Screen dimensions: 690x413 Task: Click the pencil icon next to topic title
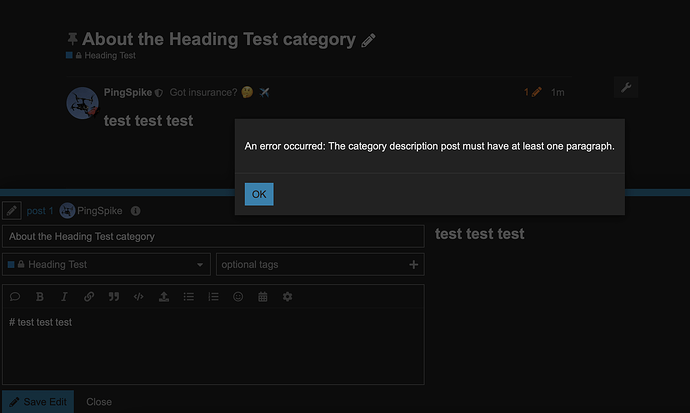(368, 40)
